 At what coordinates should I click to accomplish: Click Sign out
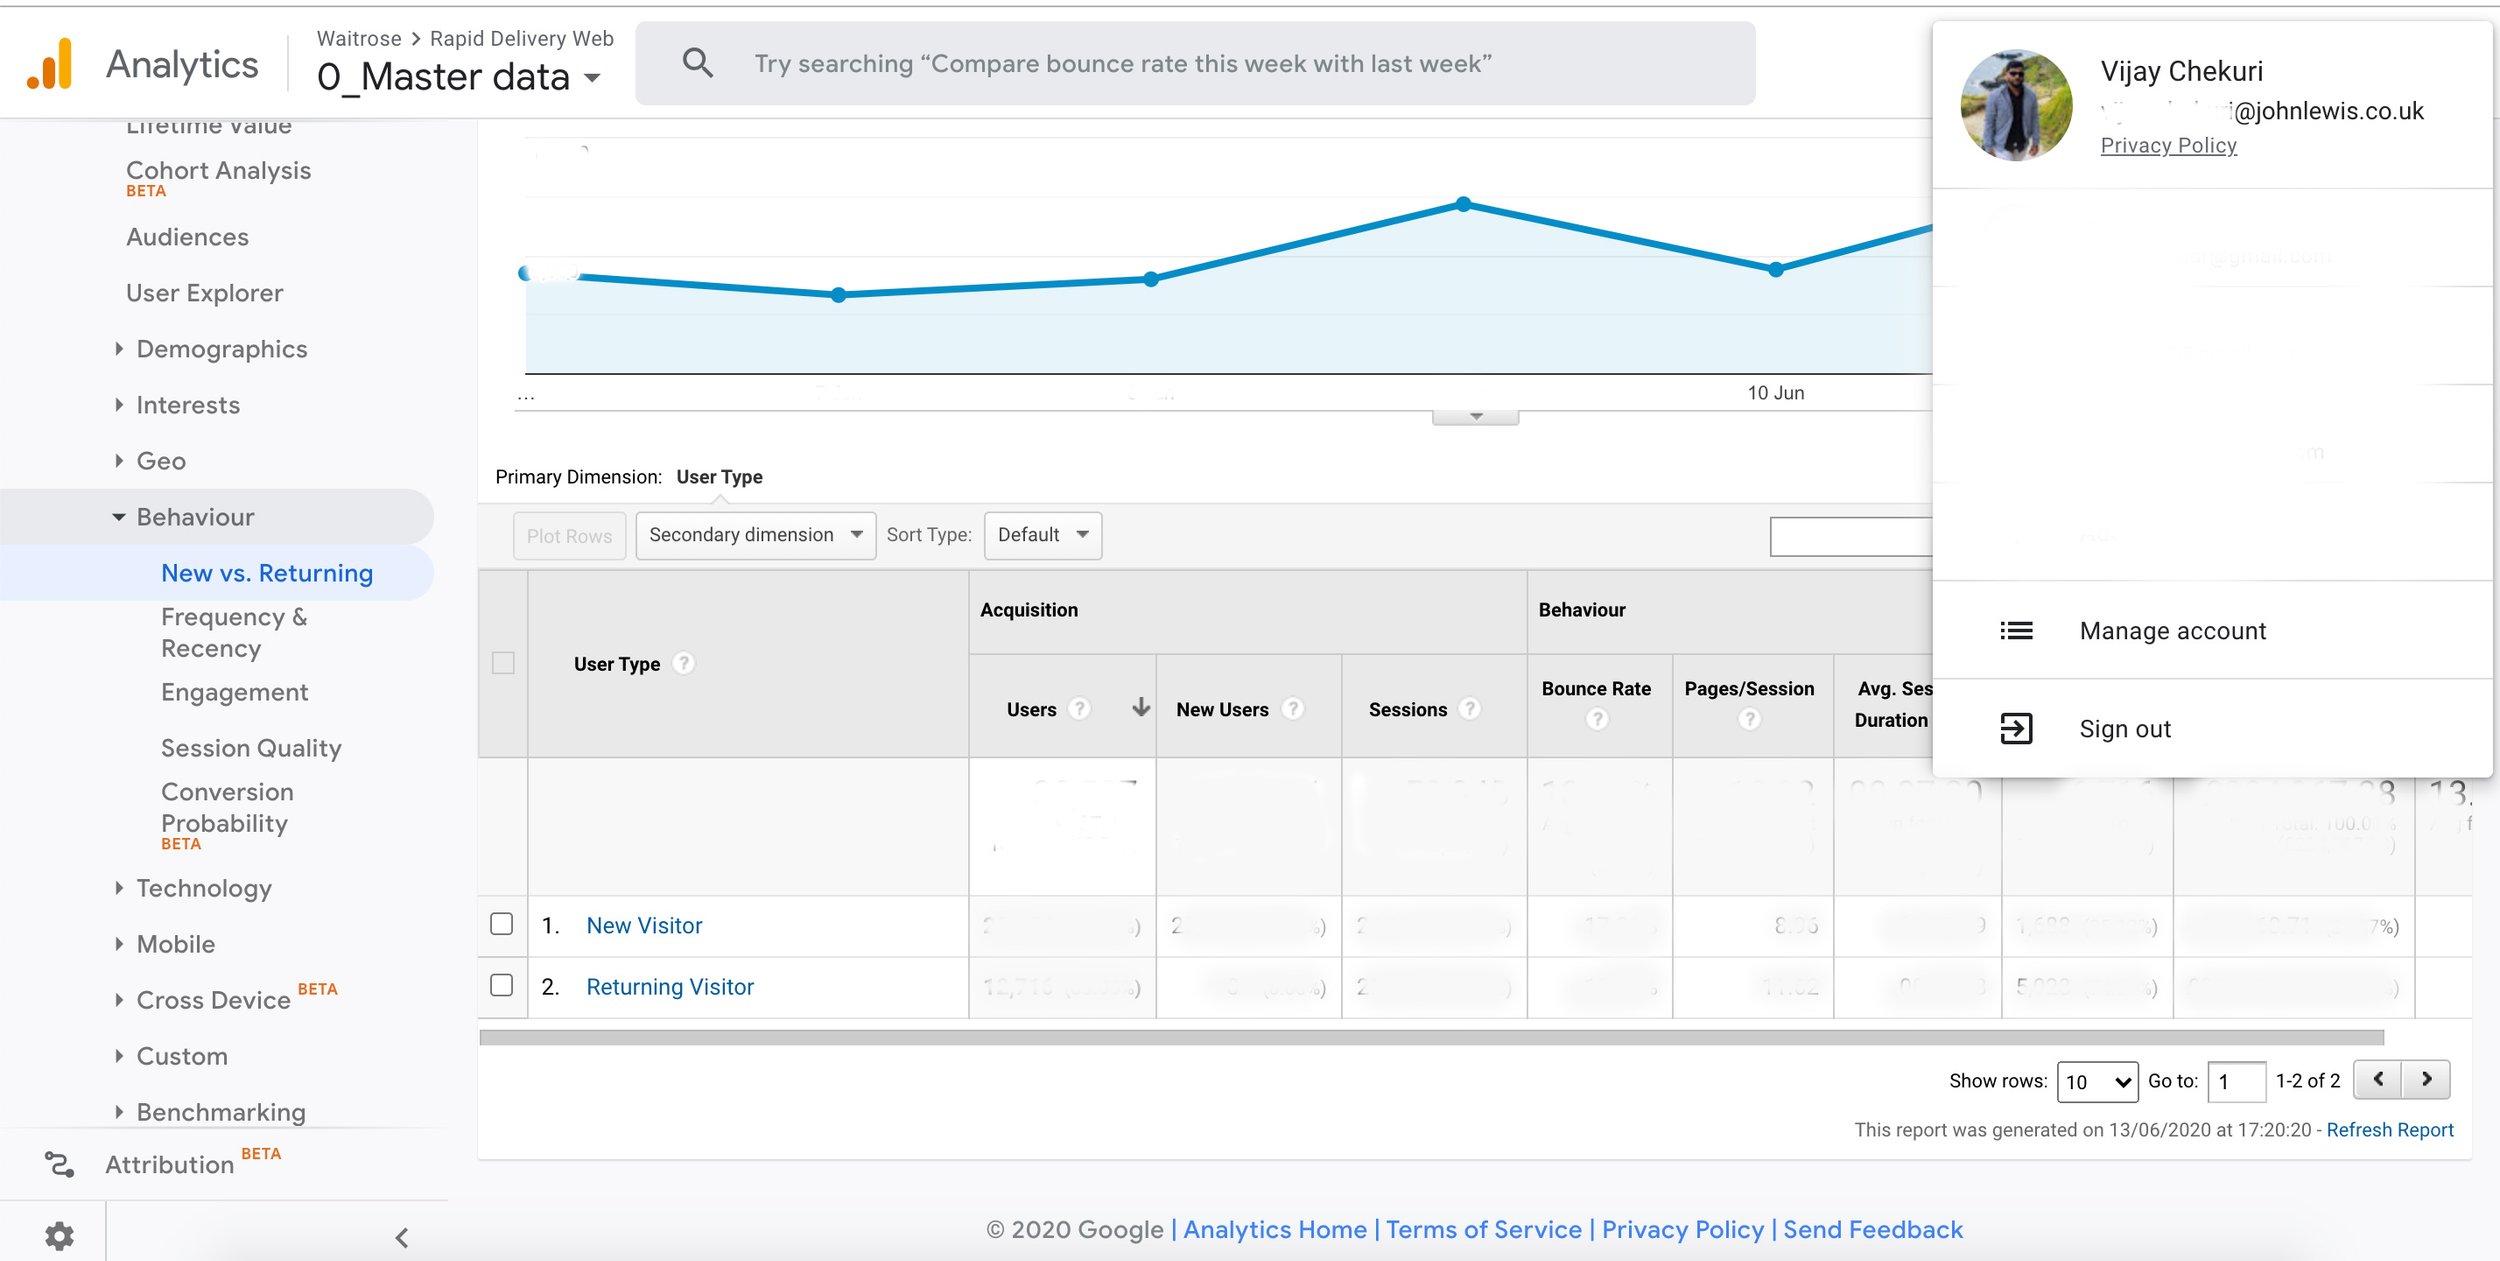[x=2125, y=728]
